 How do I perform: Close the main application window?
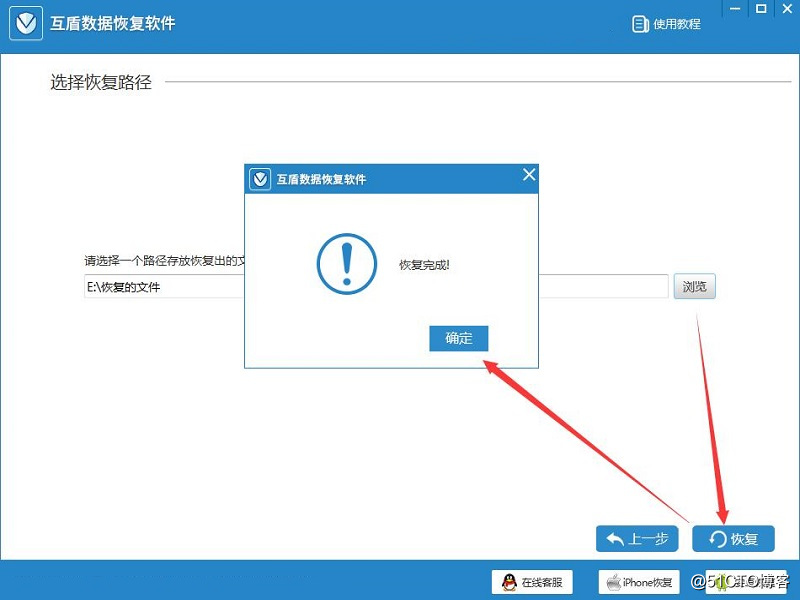point(787,9)
